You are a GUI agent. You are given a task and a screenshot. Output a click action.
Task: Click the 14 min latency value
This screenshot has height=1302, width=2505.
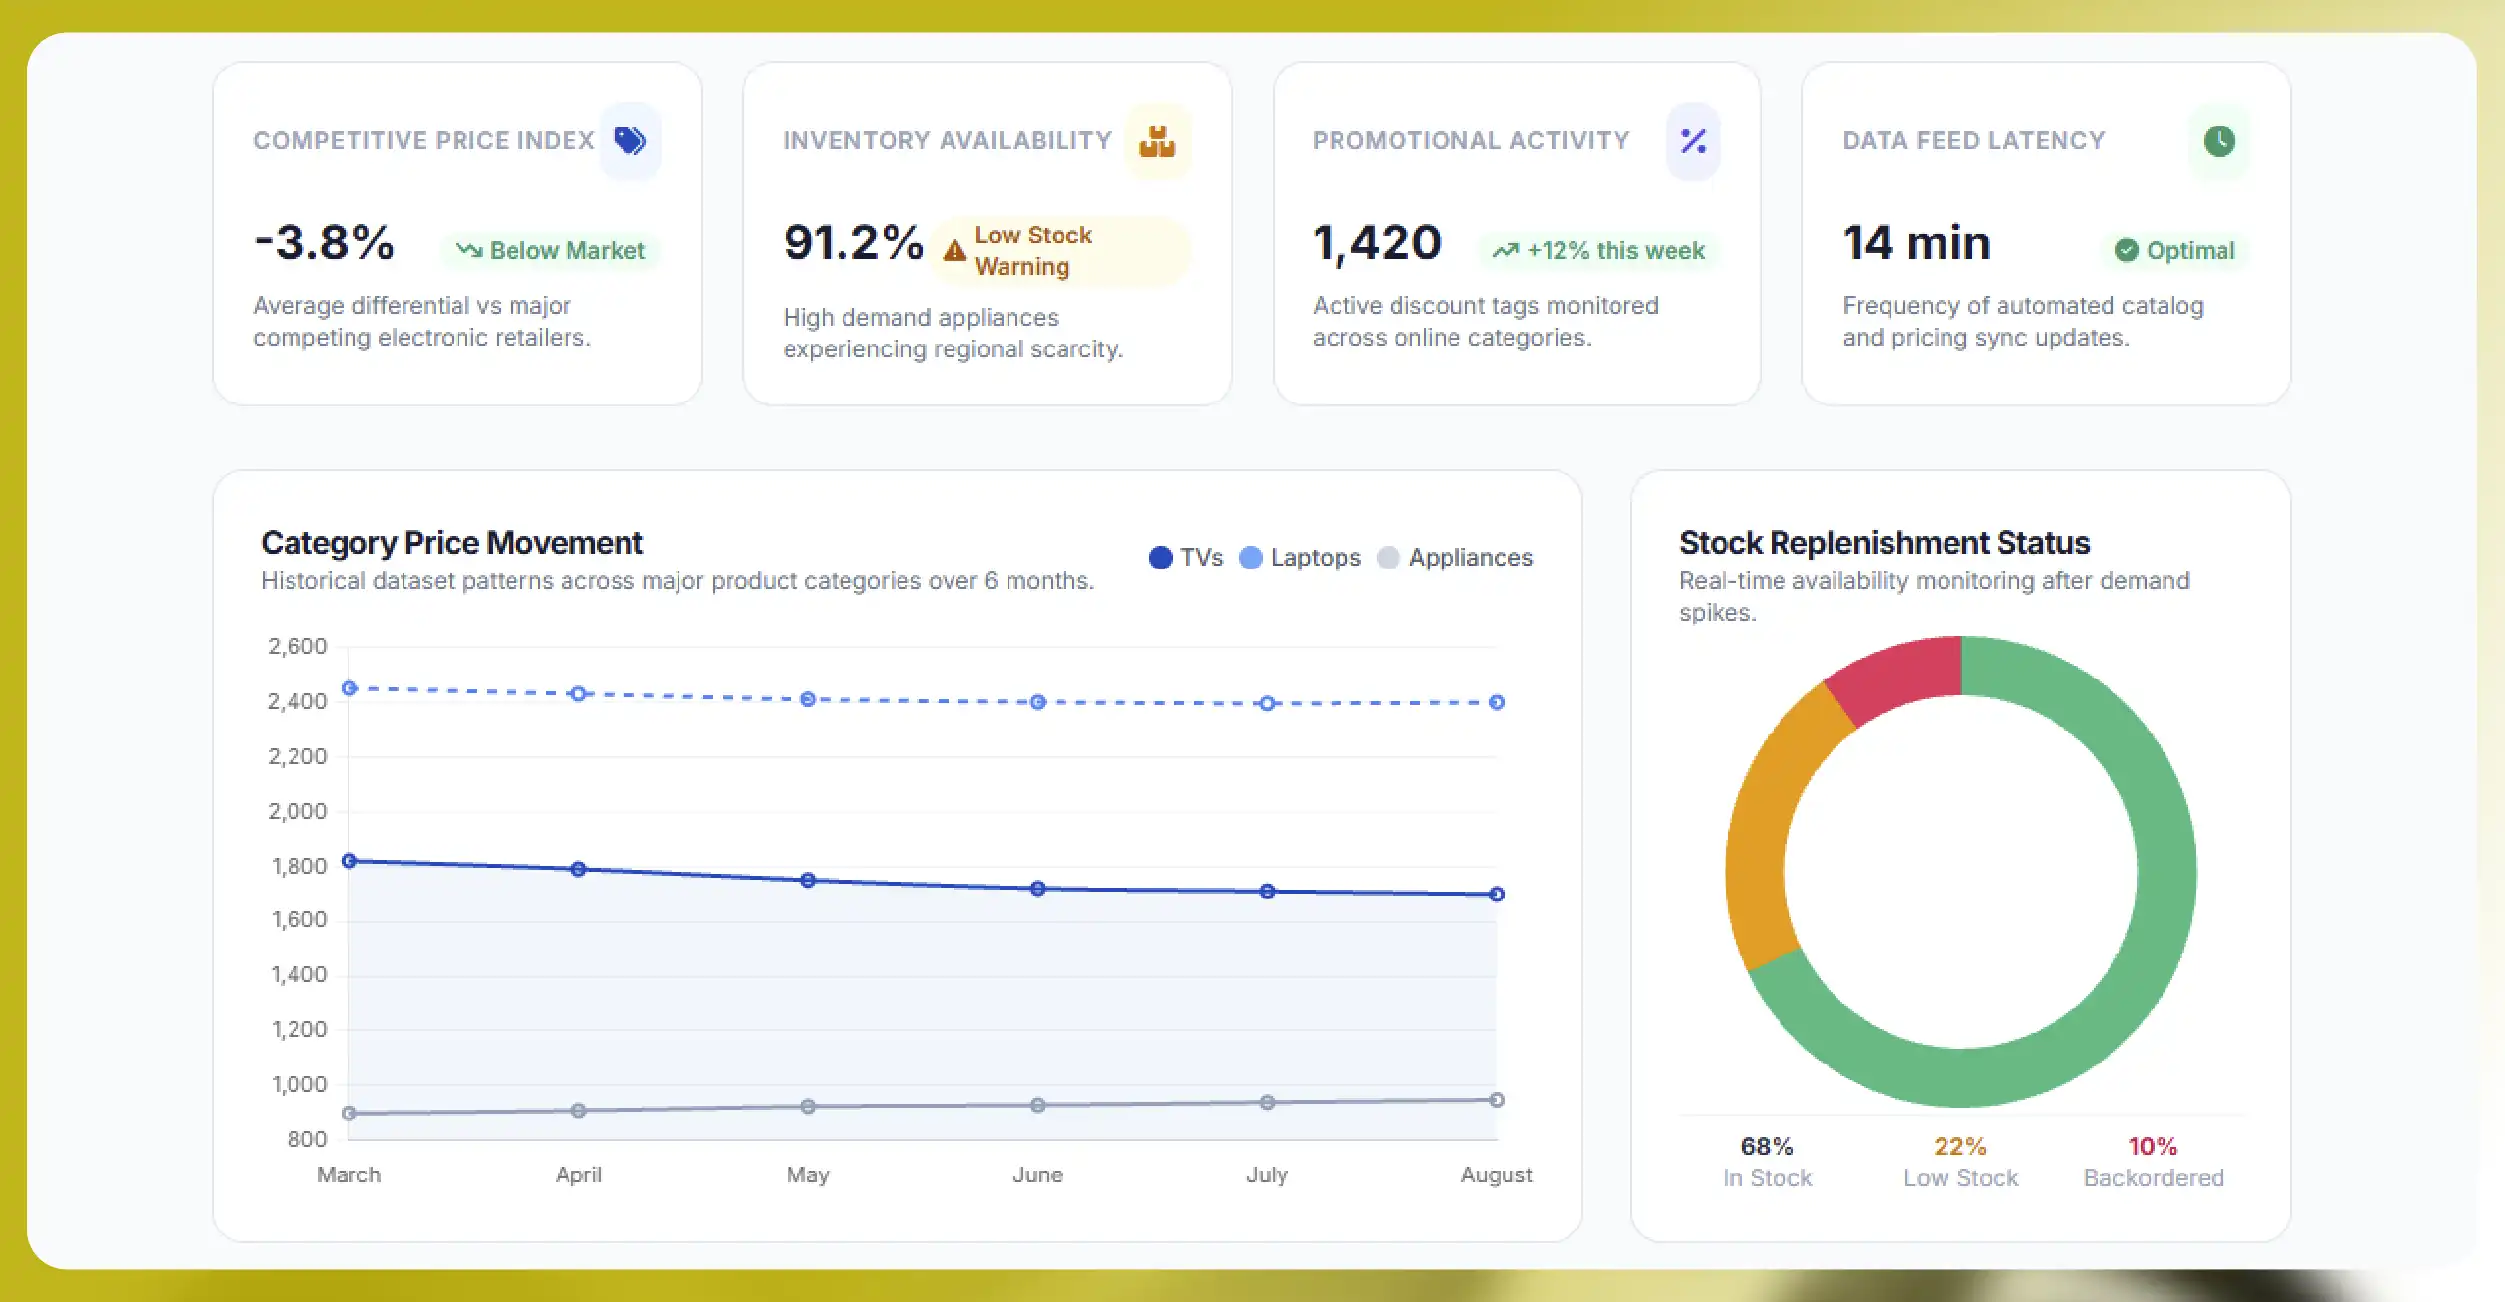click(x=1916, y=243)
